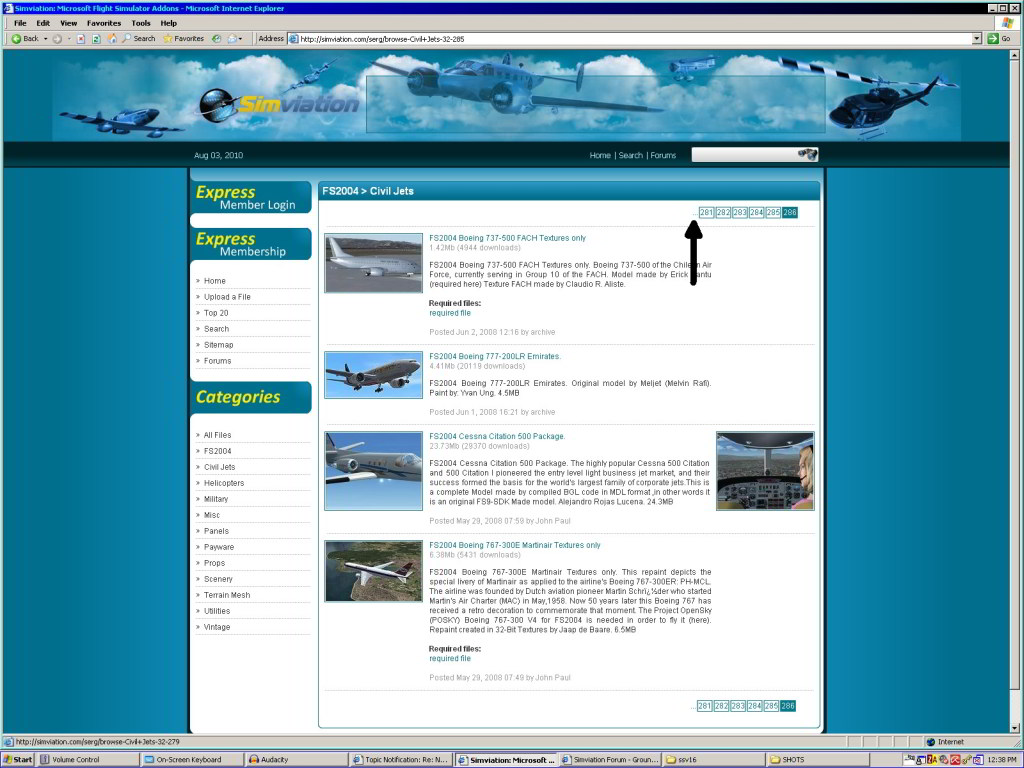Click required file link under Boeing 767-300E entry

point(450,659)
